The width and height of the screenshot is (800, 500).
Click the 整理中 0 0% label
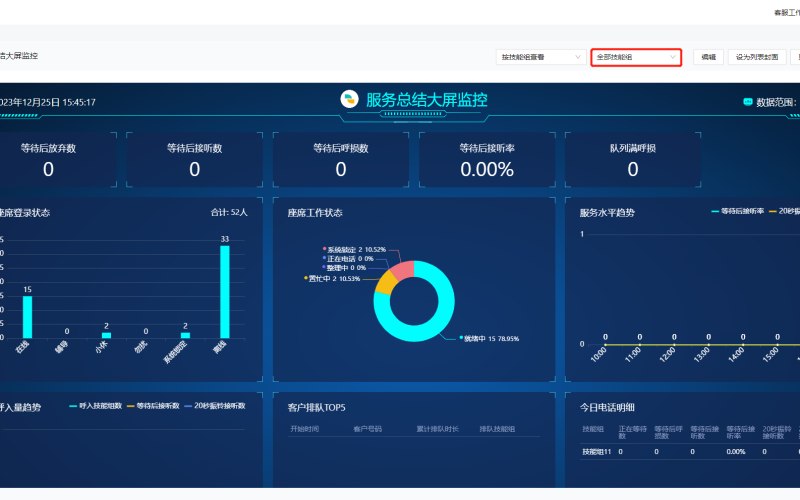point(346,268)
